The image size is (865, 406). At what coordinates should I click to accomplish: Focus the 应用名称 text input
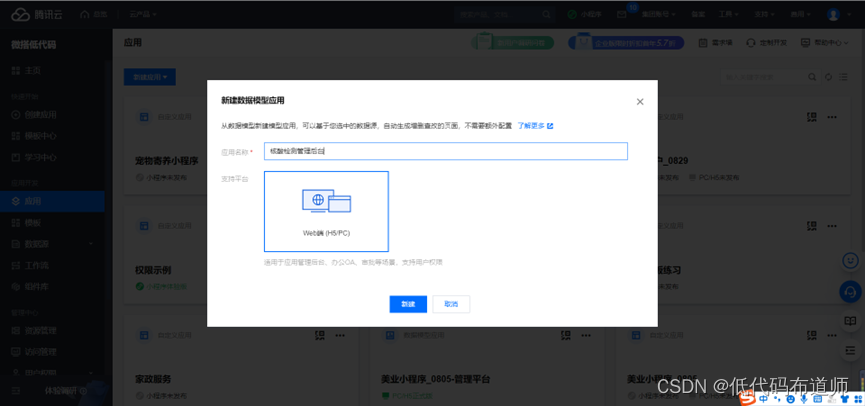click(x=445, y=151)
